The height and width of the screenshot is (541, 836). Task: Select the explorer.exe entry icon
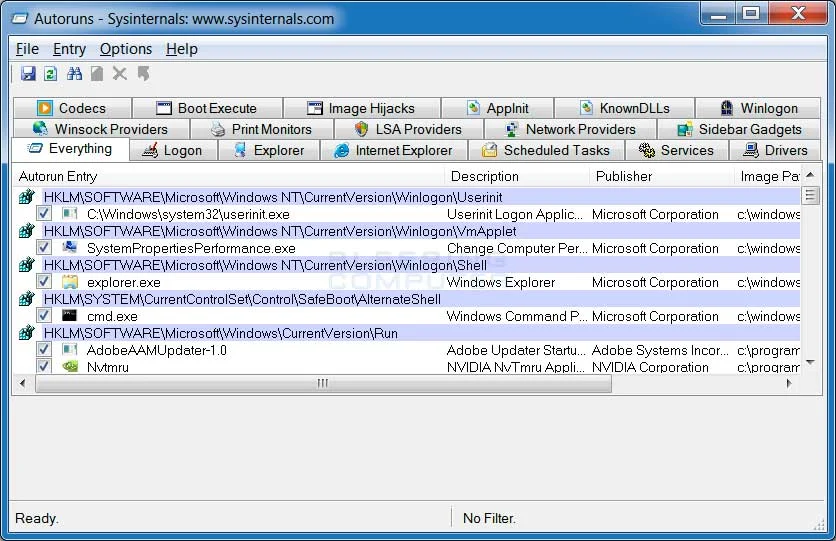click(69, 282)
